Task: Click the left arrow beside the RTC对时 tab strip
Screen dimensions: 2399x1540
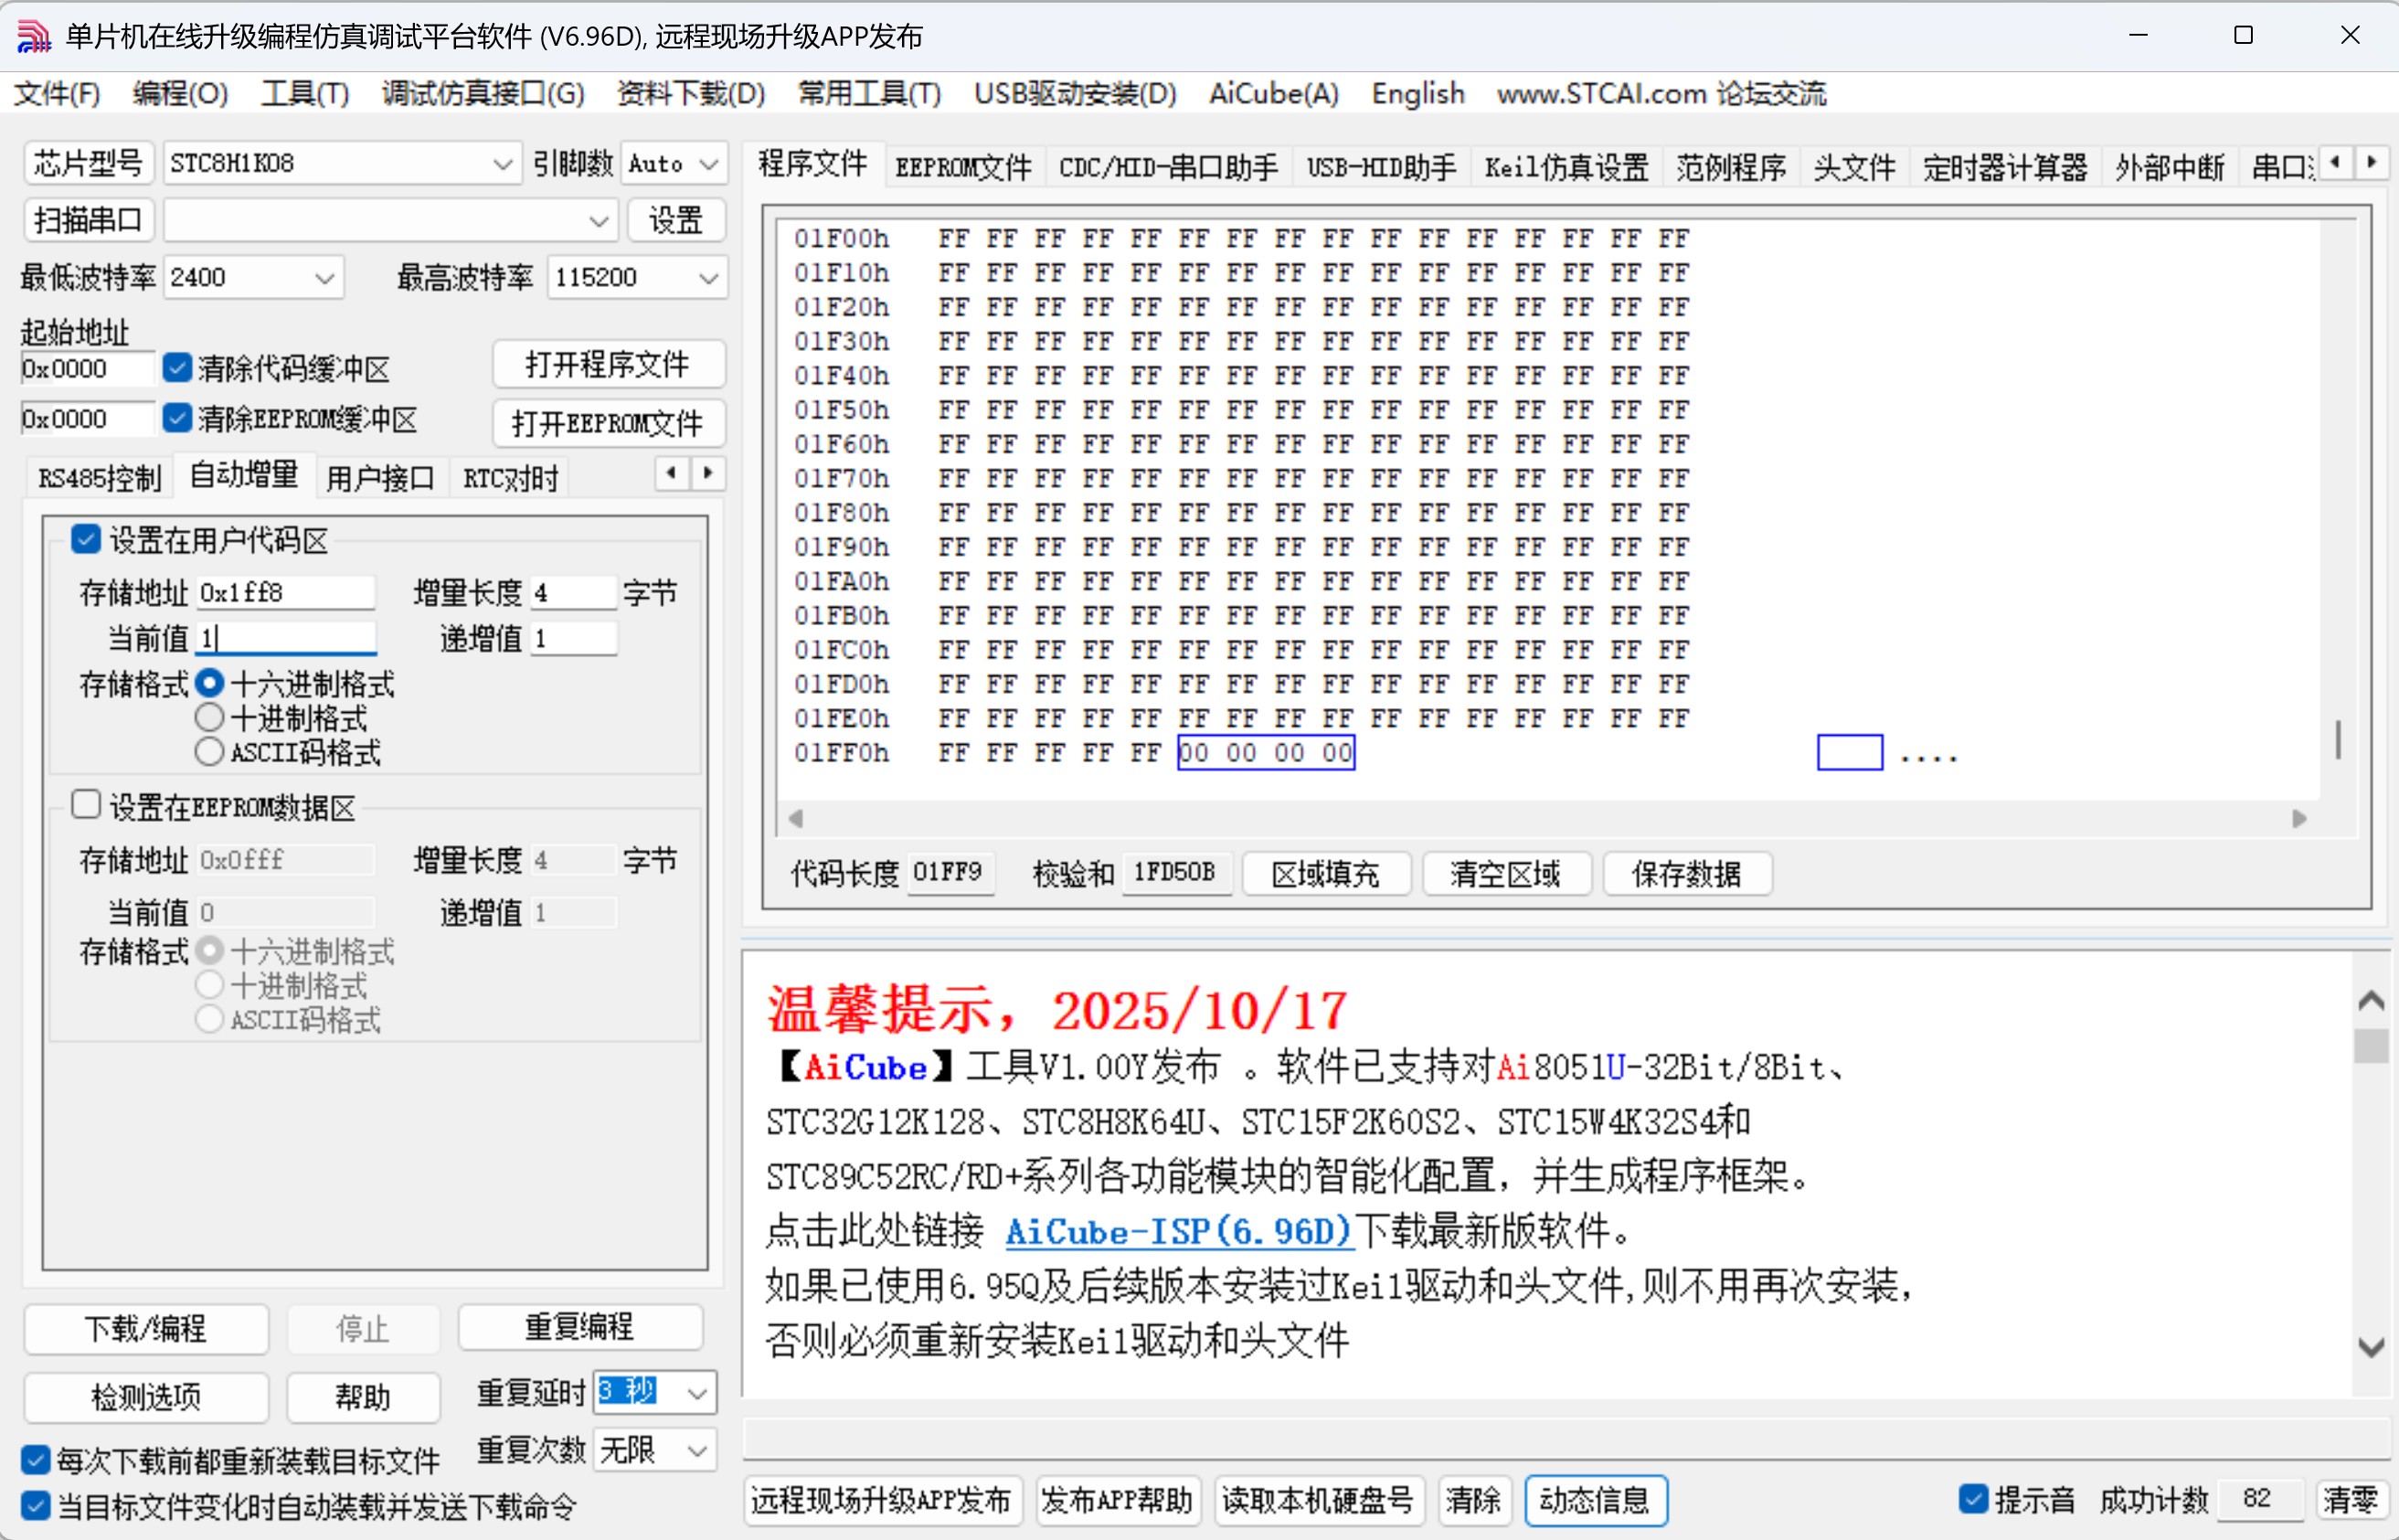Action: [671, 474]
